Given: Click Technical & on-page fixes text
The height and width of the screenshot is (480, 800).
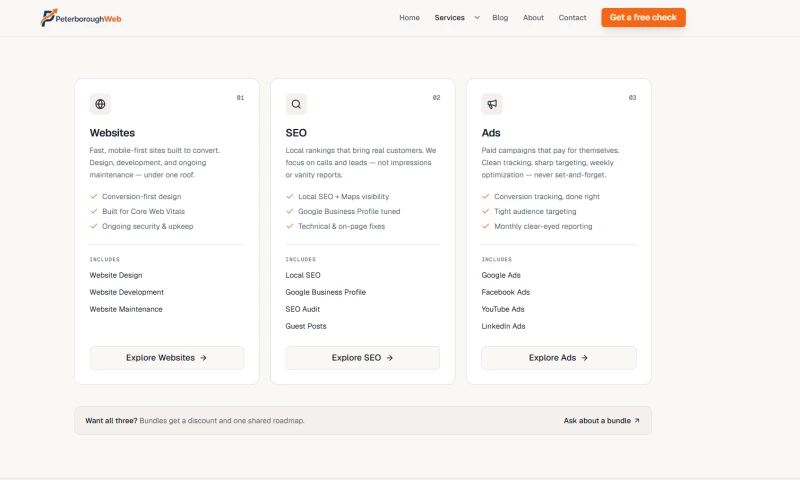Looking at the screenshot, I should click(x=341, y=226).
